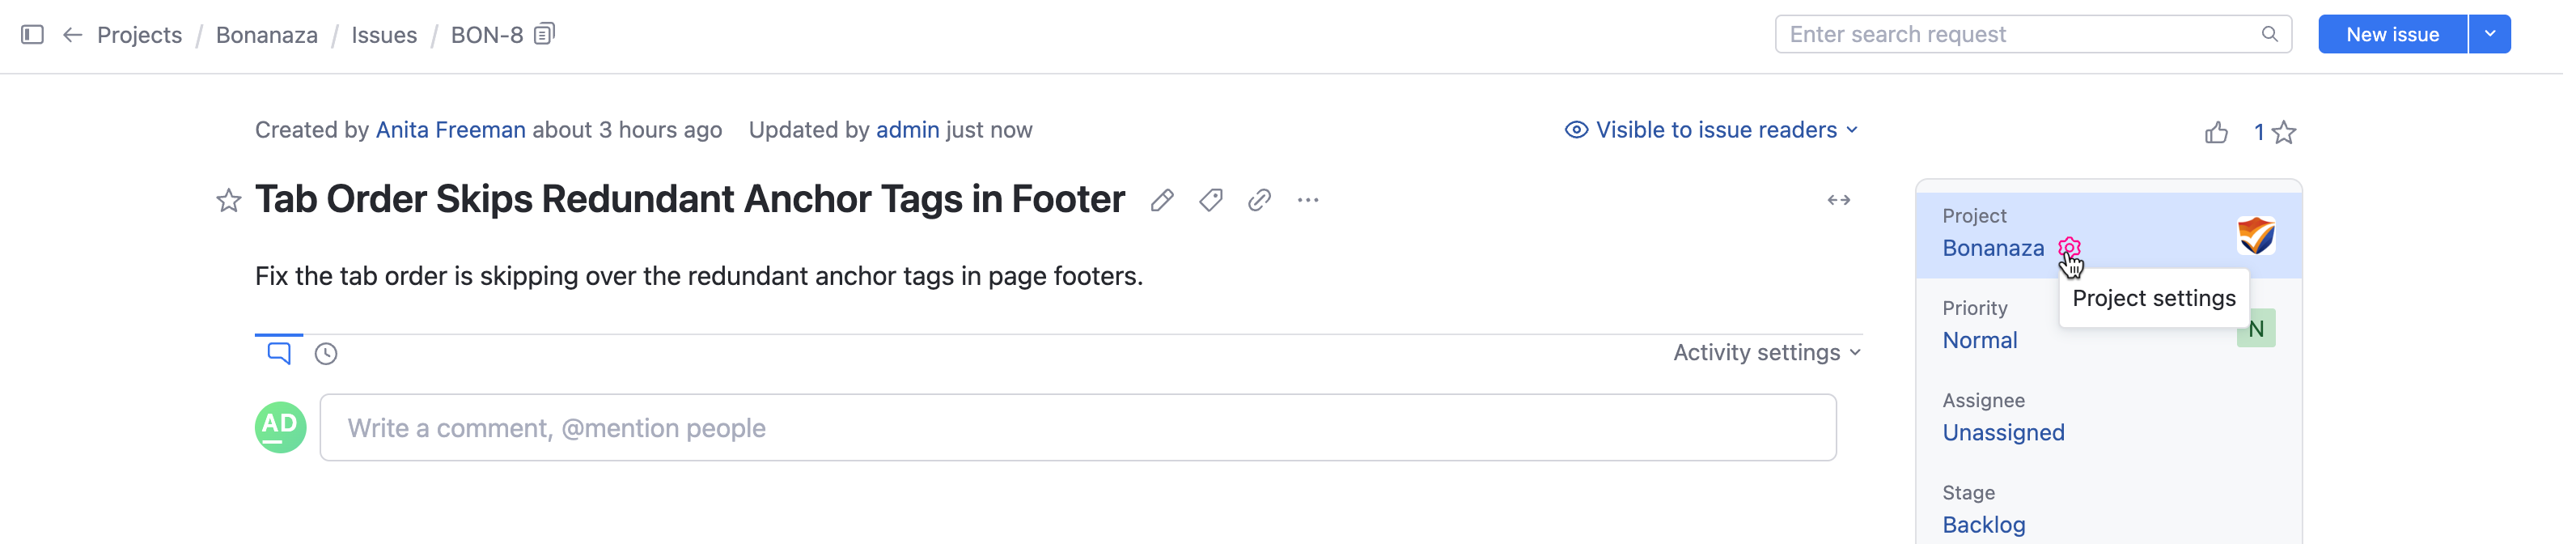Click the link issue icon
Viewport: 2576px width, 544px height.
[1259, 201]
